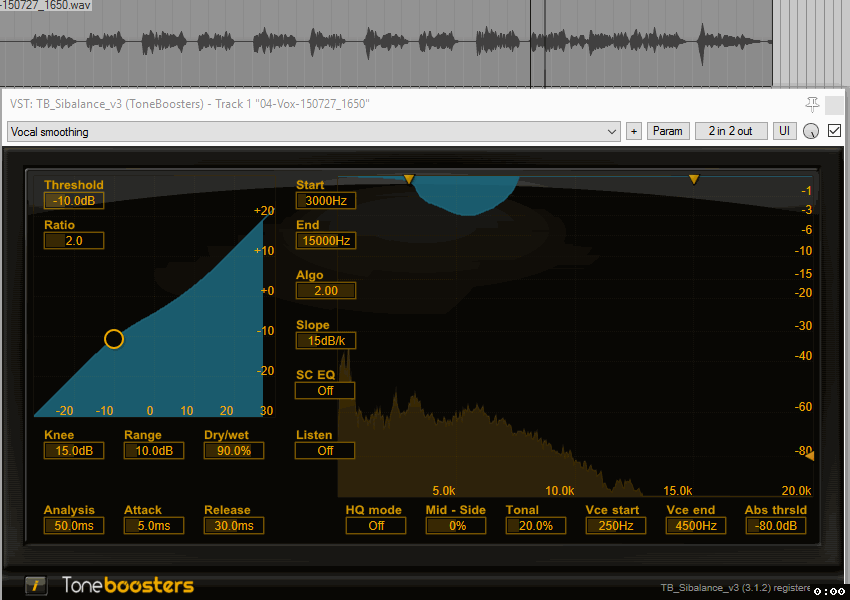The image size is (850, 600).
Task: Select the Knee 15.0dB field
Action: pyautogui.click(x=74, y=451)
